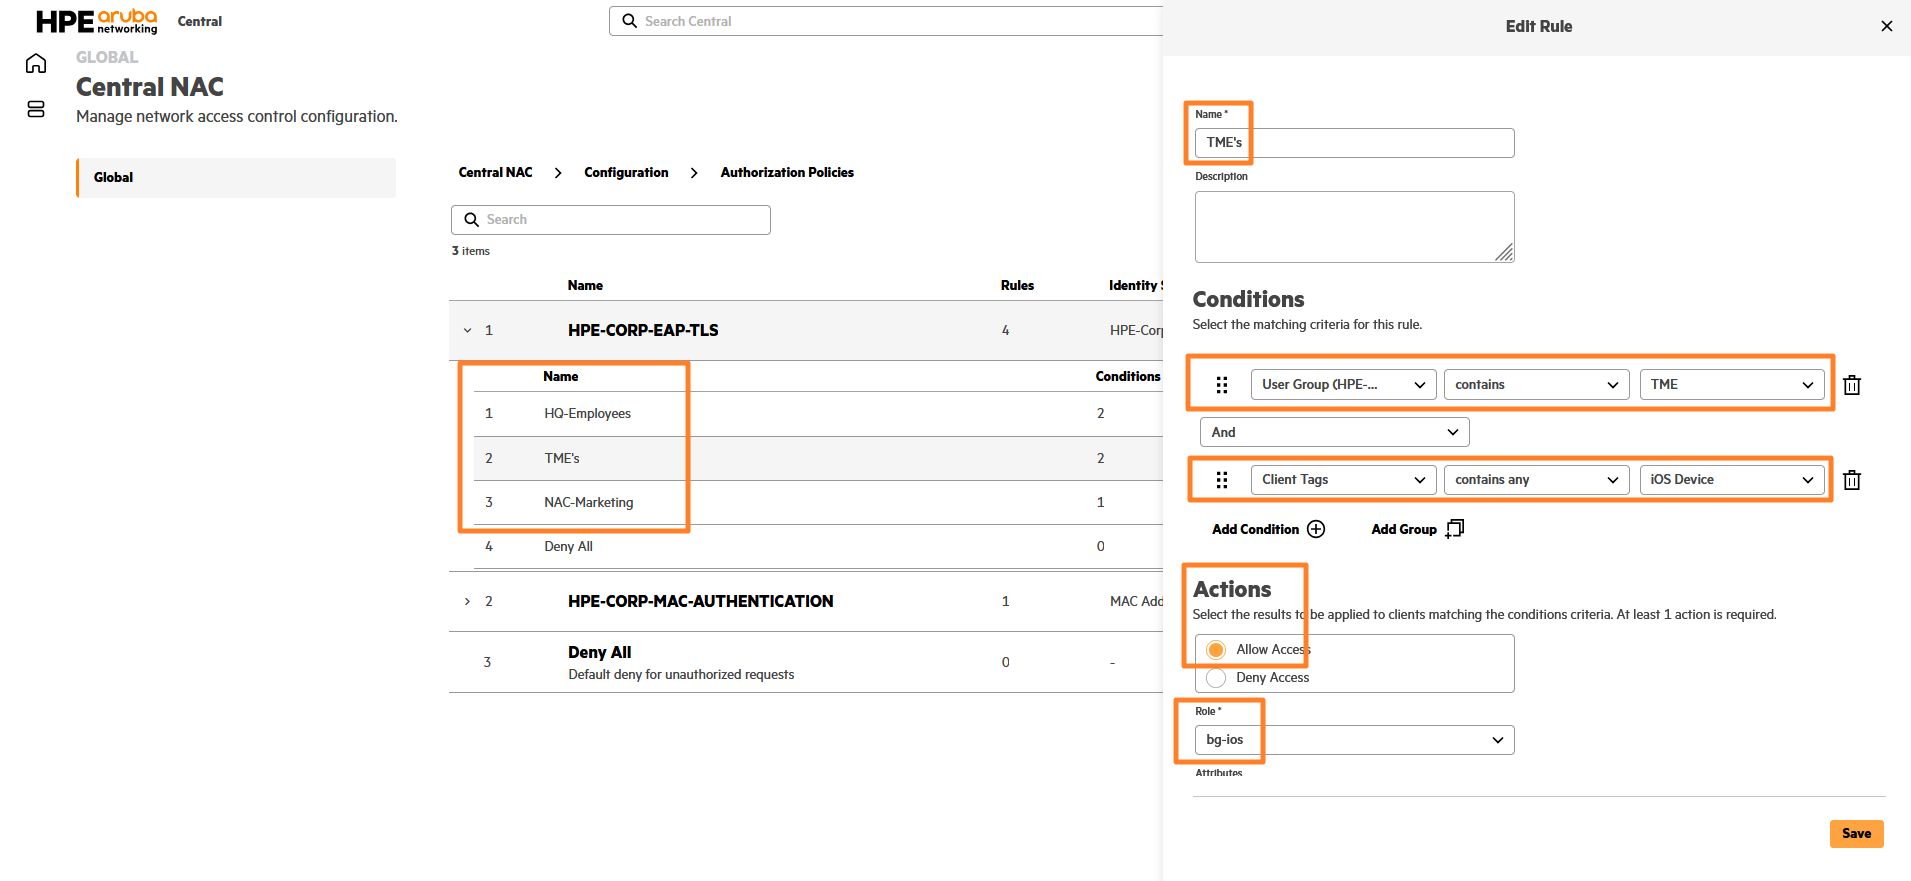Click Add Condition text button
Image resolution: width=1911 pixels, height=881 pixels.
pyautogui.click(x=1255, y=529)
